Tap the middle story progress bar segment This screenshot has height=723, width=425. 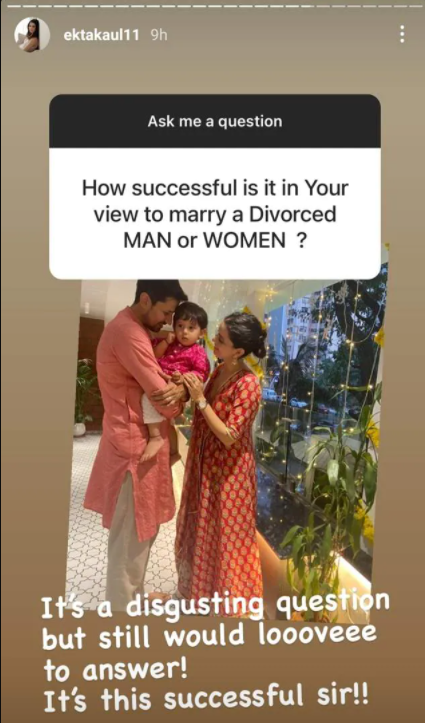click(x=214, y=6)
